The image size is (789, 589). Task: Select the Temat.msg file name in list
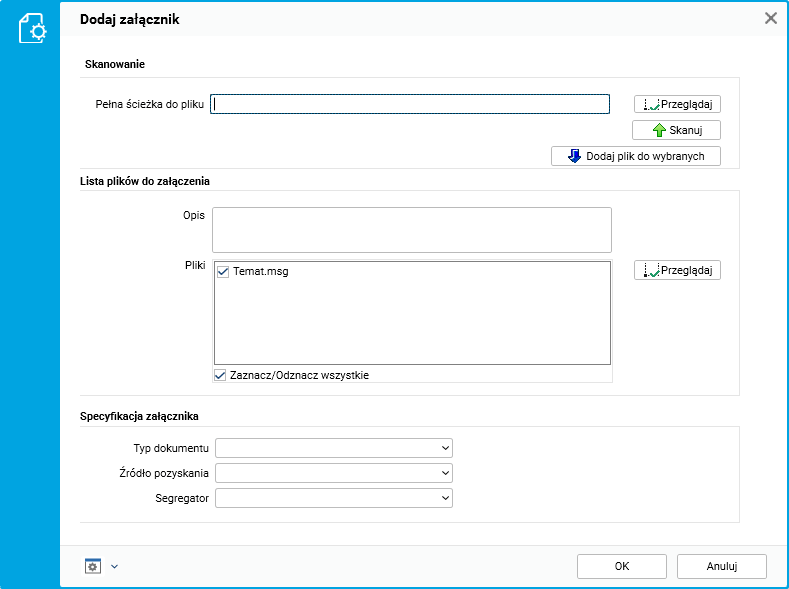tap(261, 271)
